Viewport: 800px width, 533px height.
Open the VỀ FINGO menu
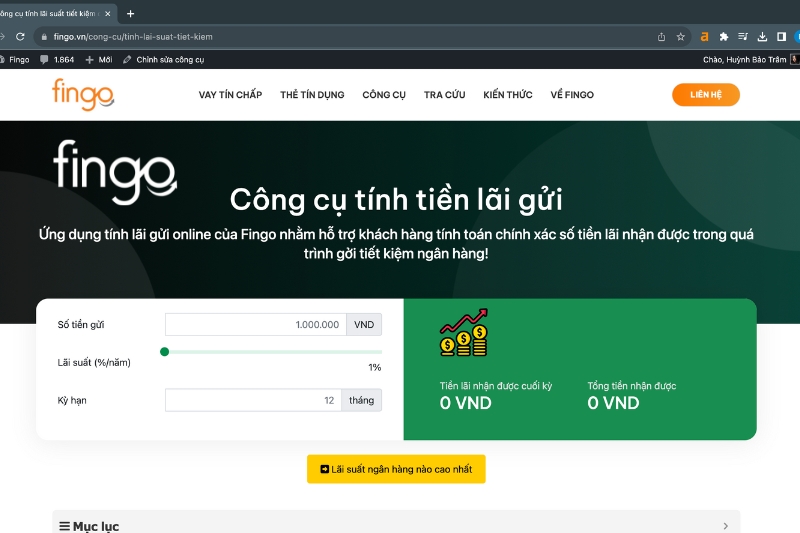click(x=572, y=95)
